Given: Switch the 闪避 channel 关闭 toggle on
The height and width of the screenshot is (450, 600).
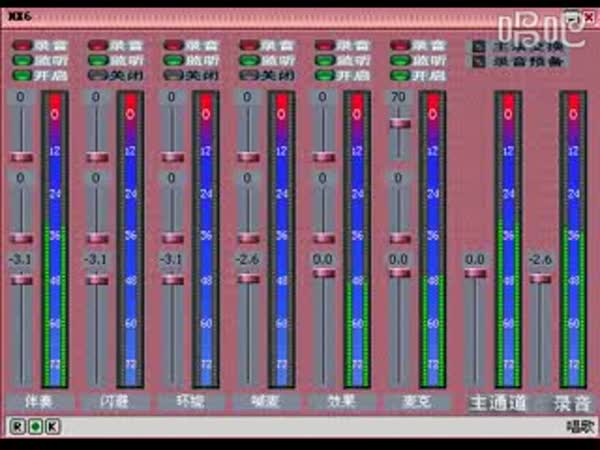Looking at the screenshot, I should 97,74.
